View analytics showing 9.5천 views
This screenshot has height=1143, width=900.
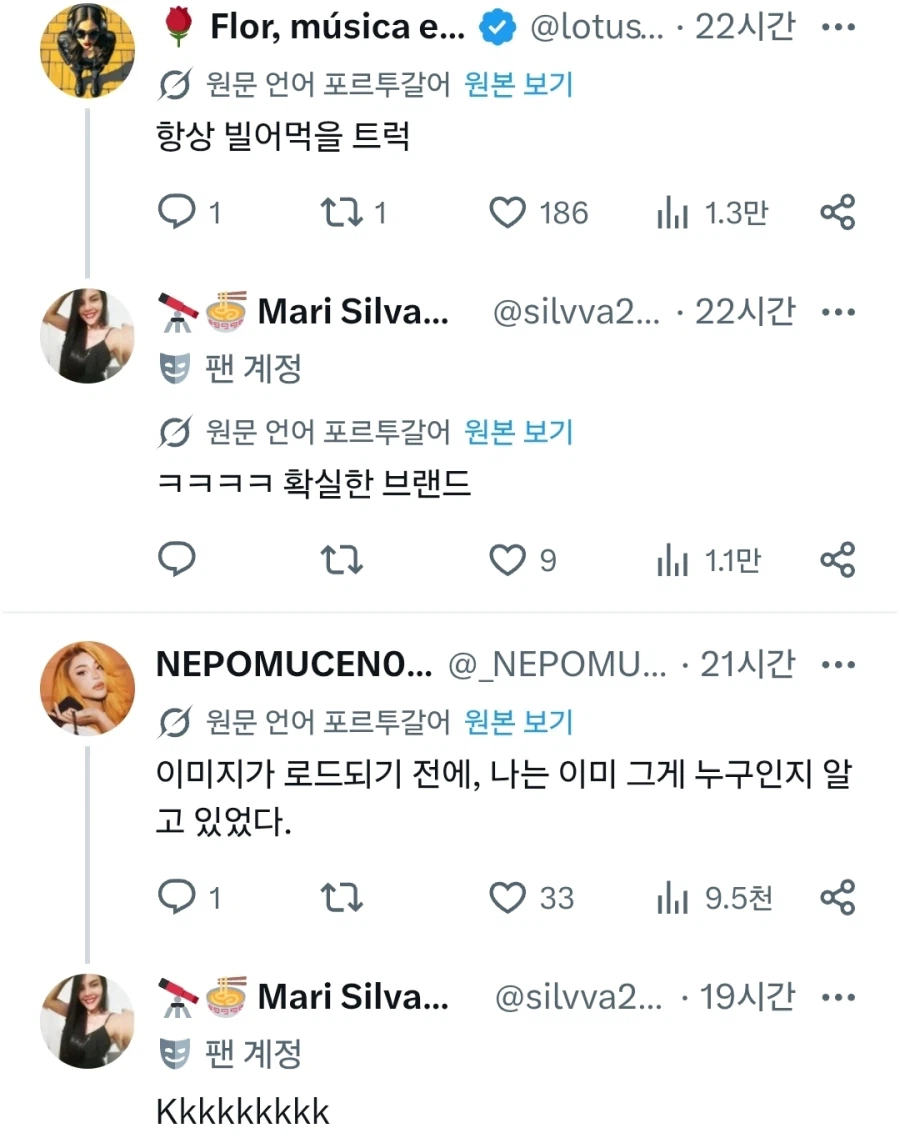click(x=714, y=898)
